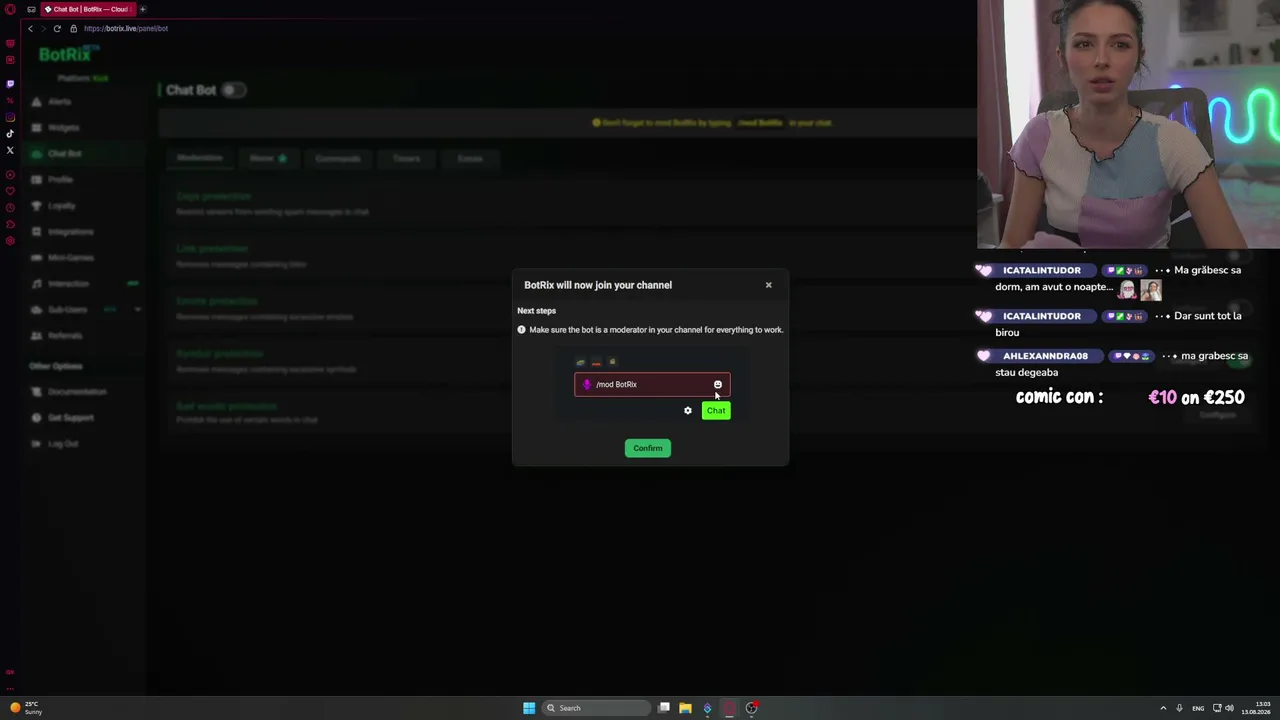Switch to the Timers tab
The width and height of the screenshot is (1280, 720).
point(406,158)
